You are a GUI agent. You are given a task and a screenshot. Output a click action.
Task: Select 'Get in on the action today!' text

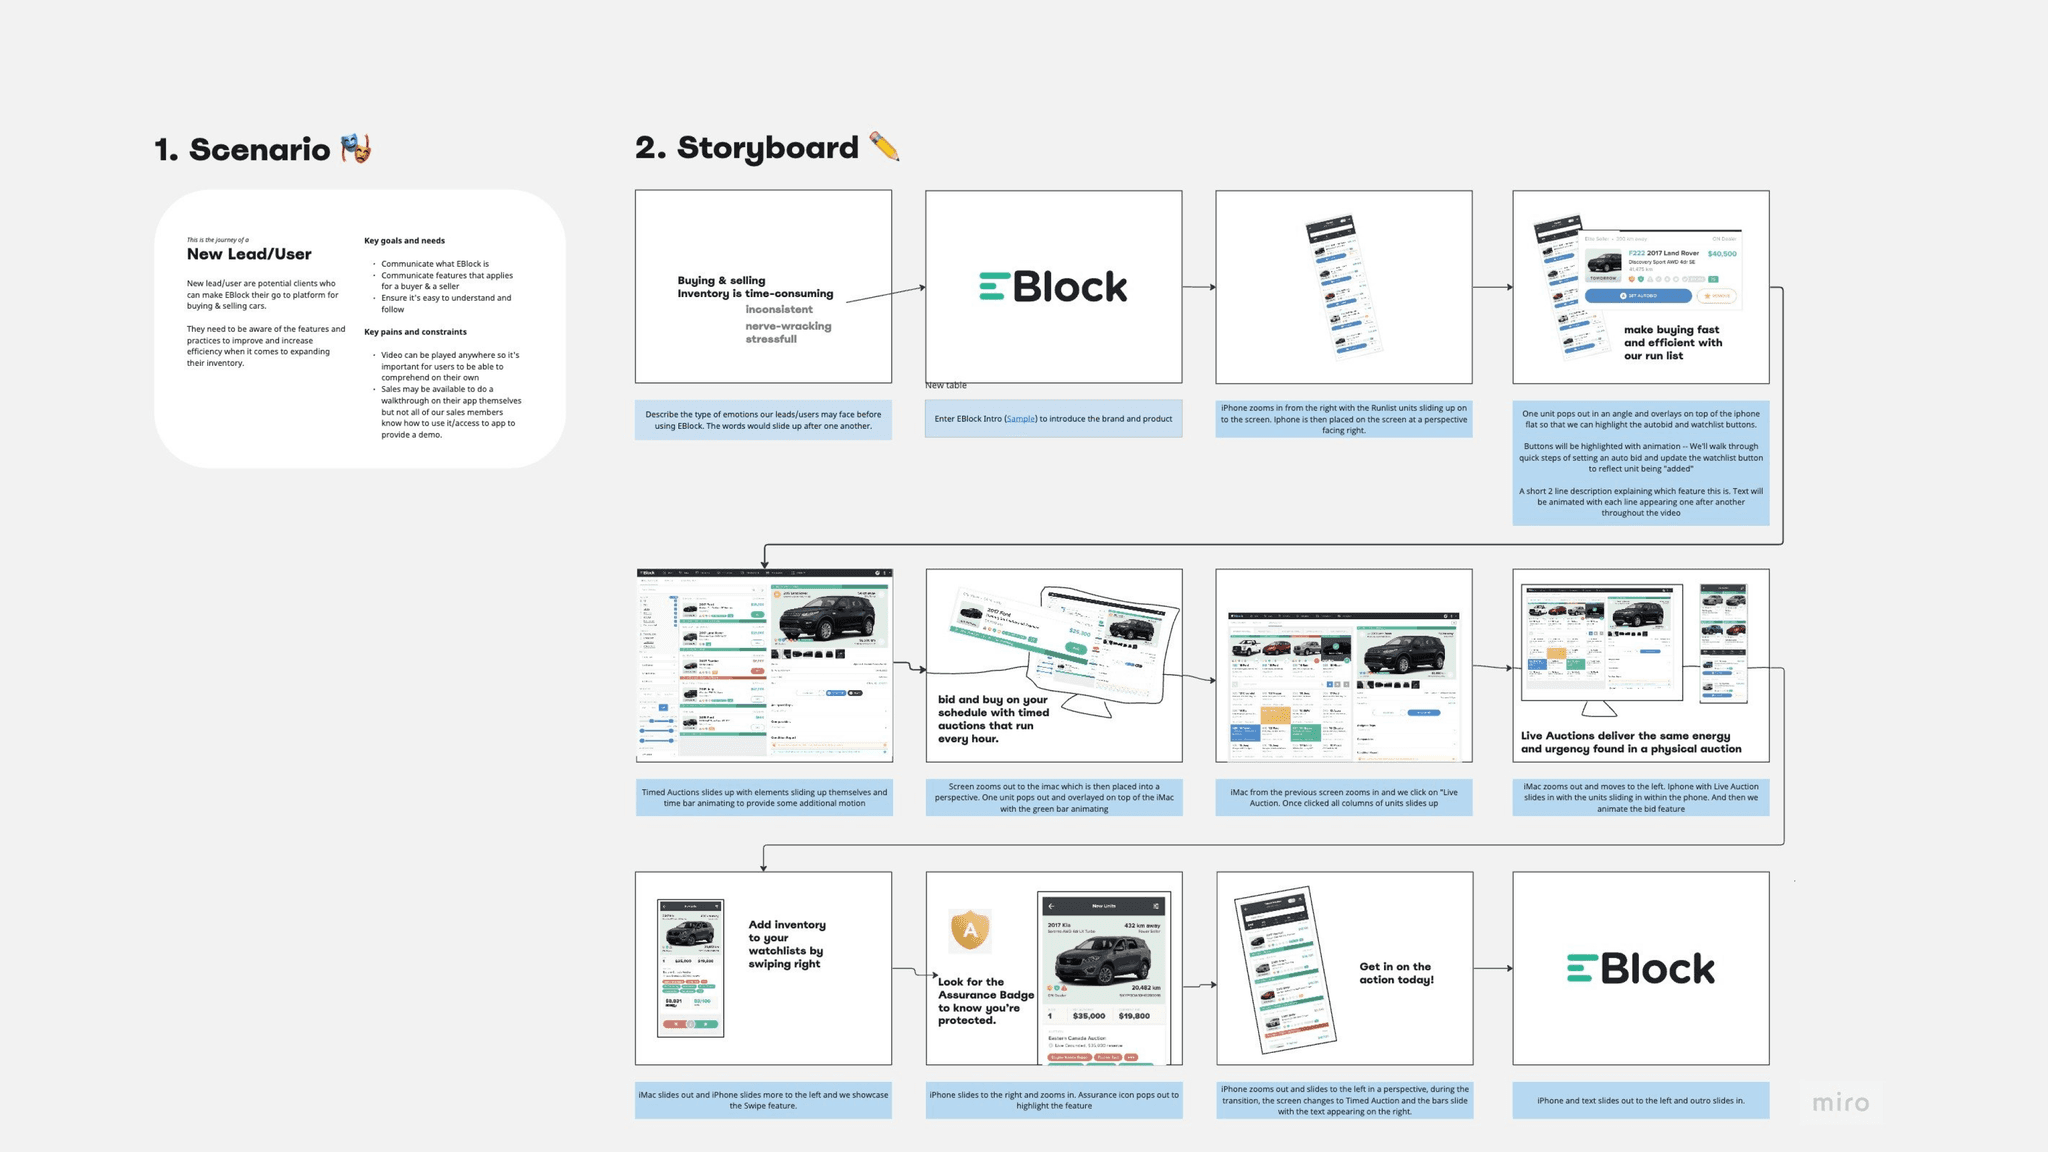click(x=1396, y=973)
